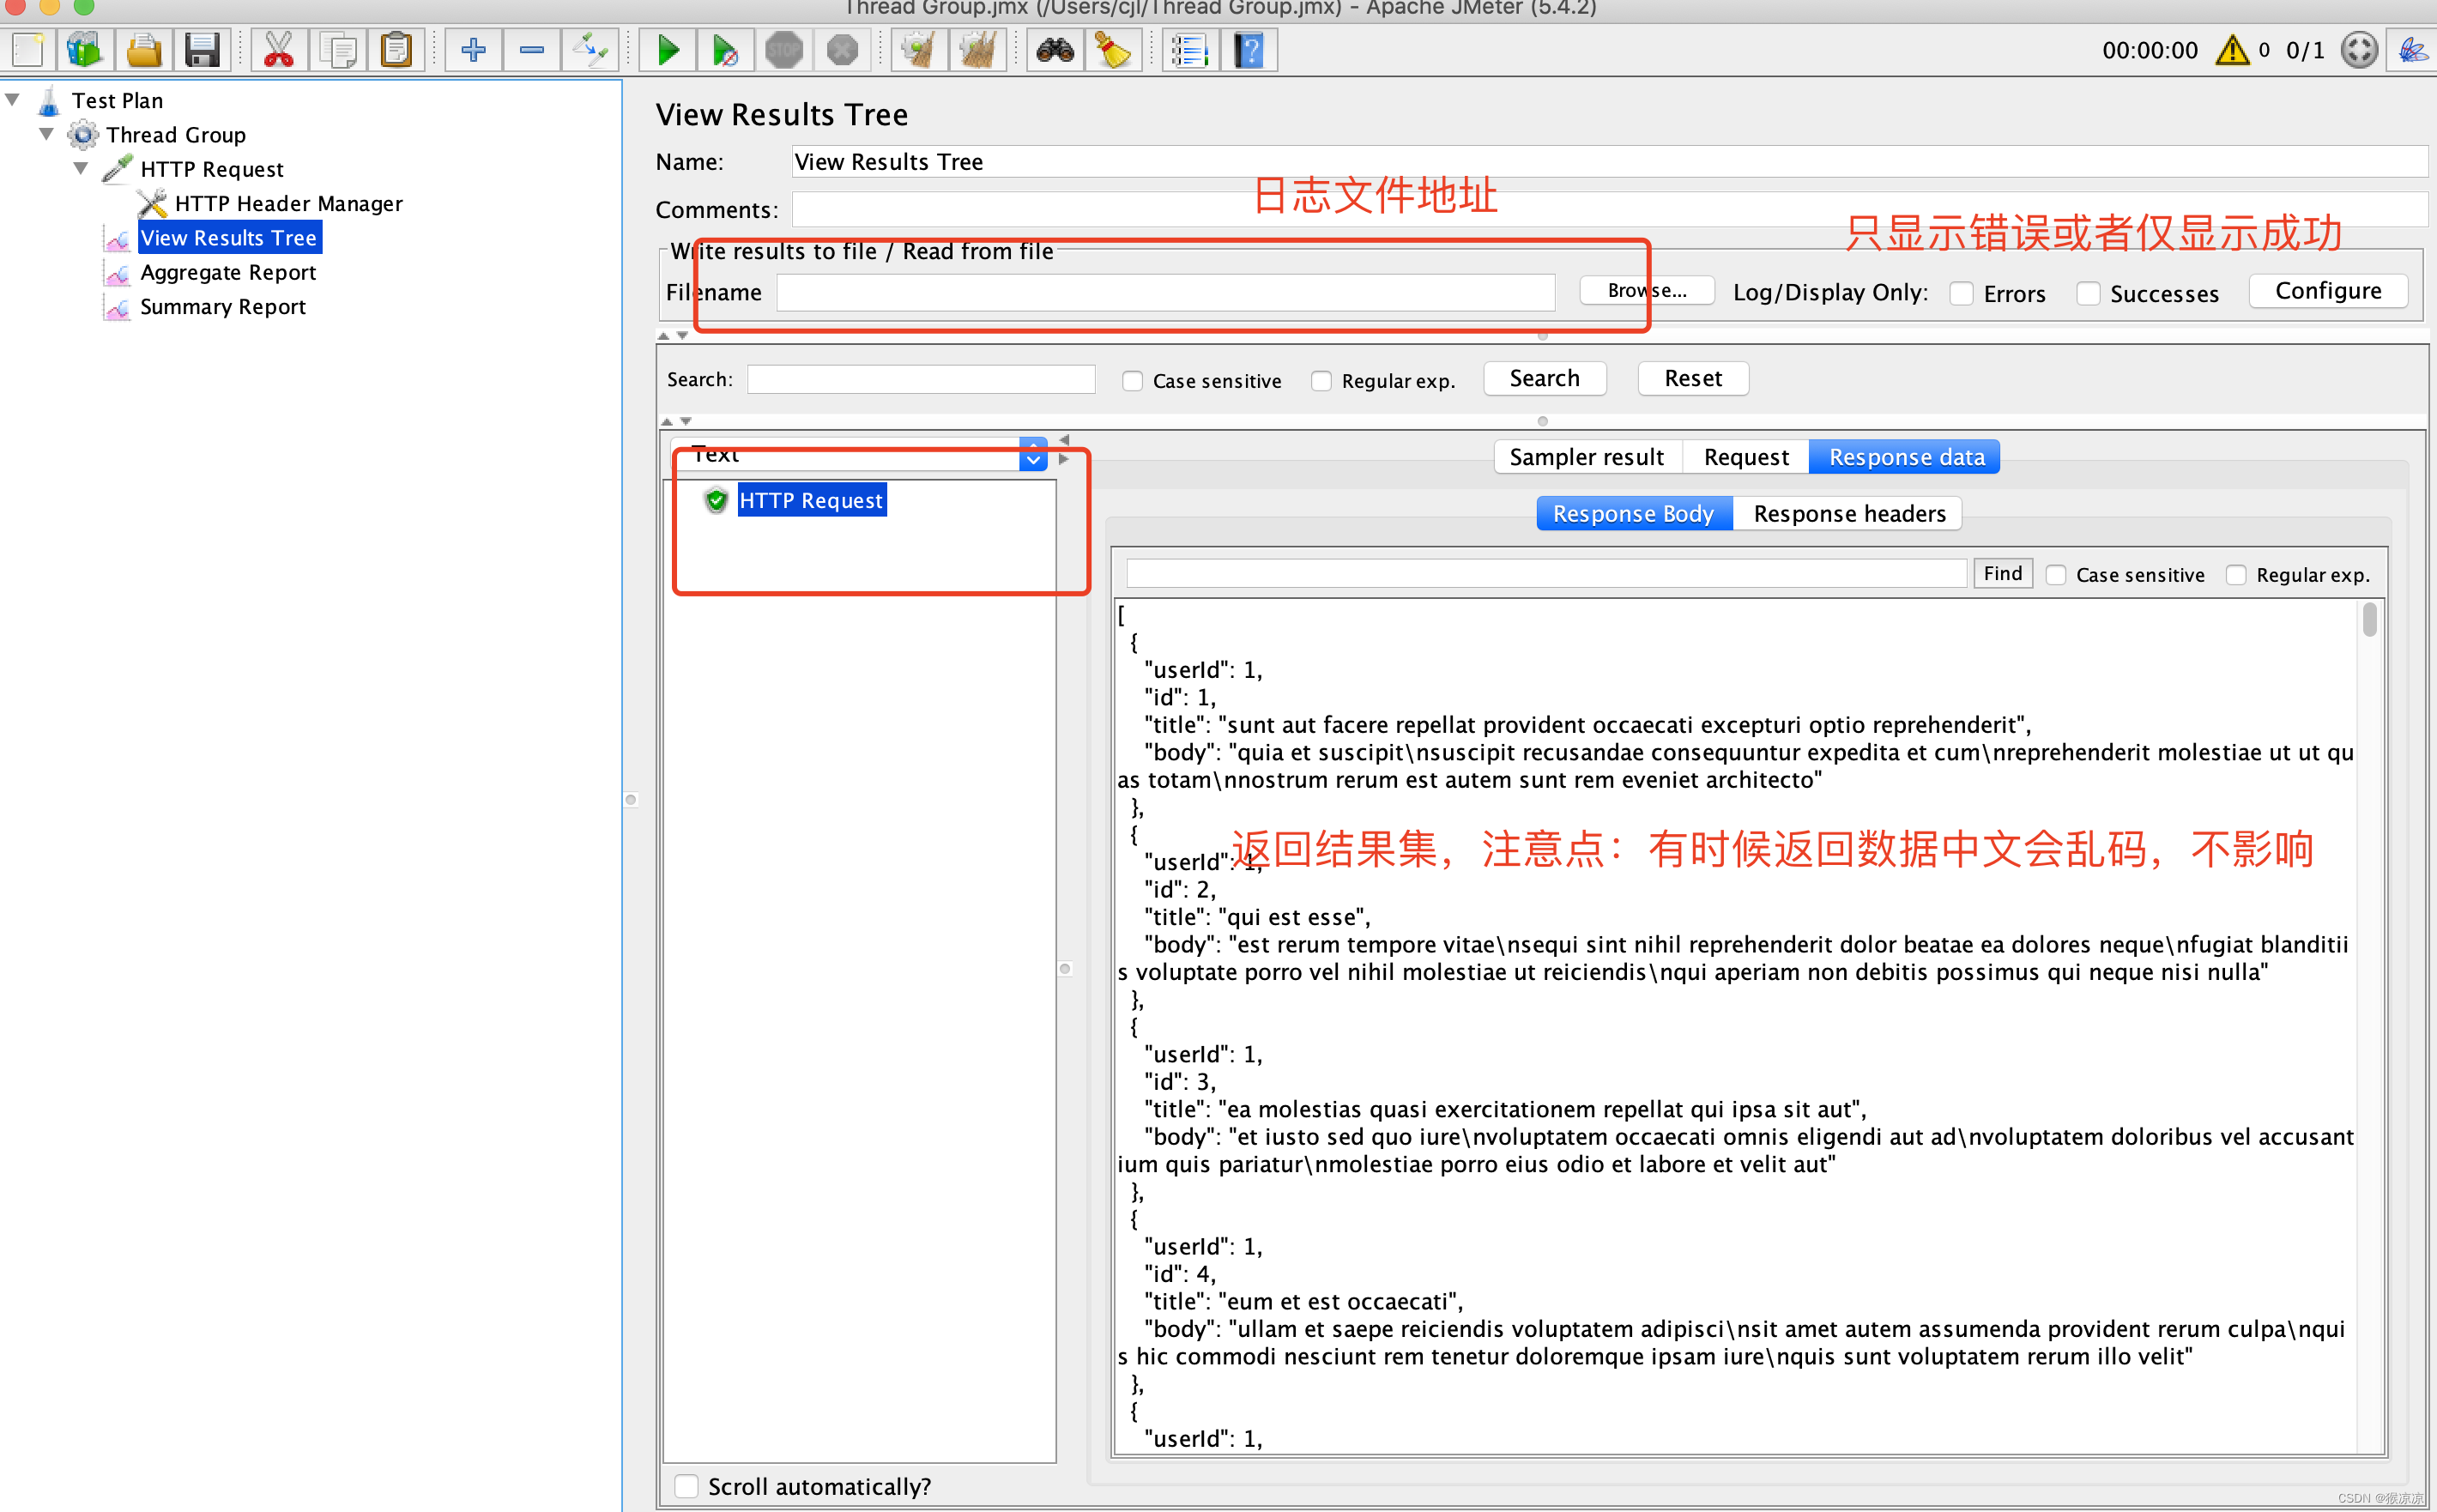This screenshot has height=1512, width=2437.
Task: Select the Sampler result tab
Action: pos(1587,457)
